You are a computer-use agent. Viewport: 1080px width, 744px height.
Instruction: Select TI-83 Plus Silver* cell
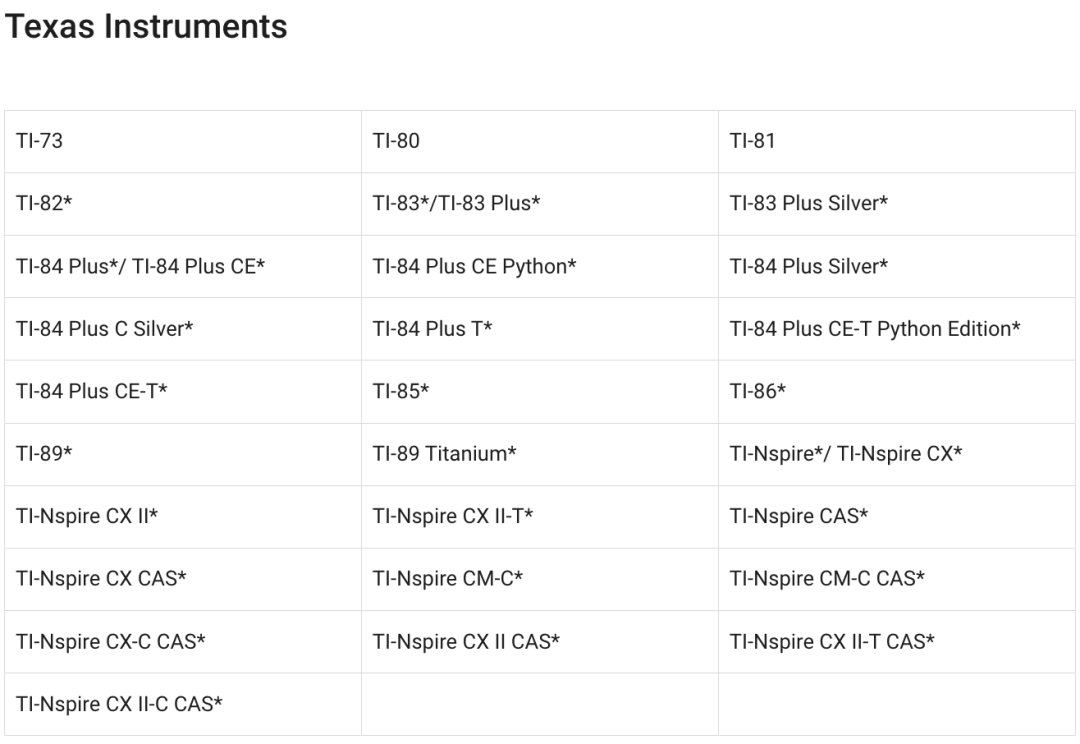point(809,204)
